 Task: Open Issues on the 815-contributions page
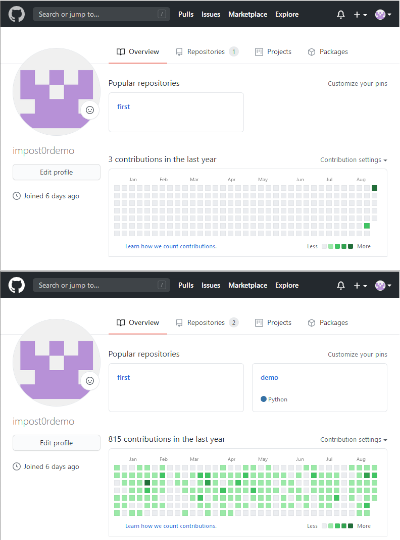pos(211,285)
